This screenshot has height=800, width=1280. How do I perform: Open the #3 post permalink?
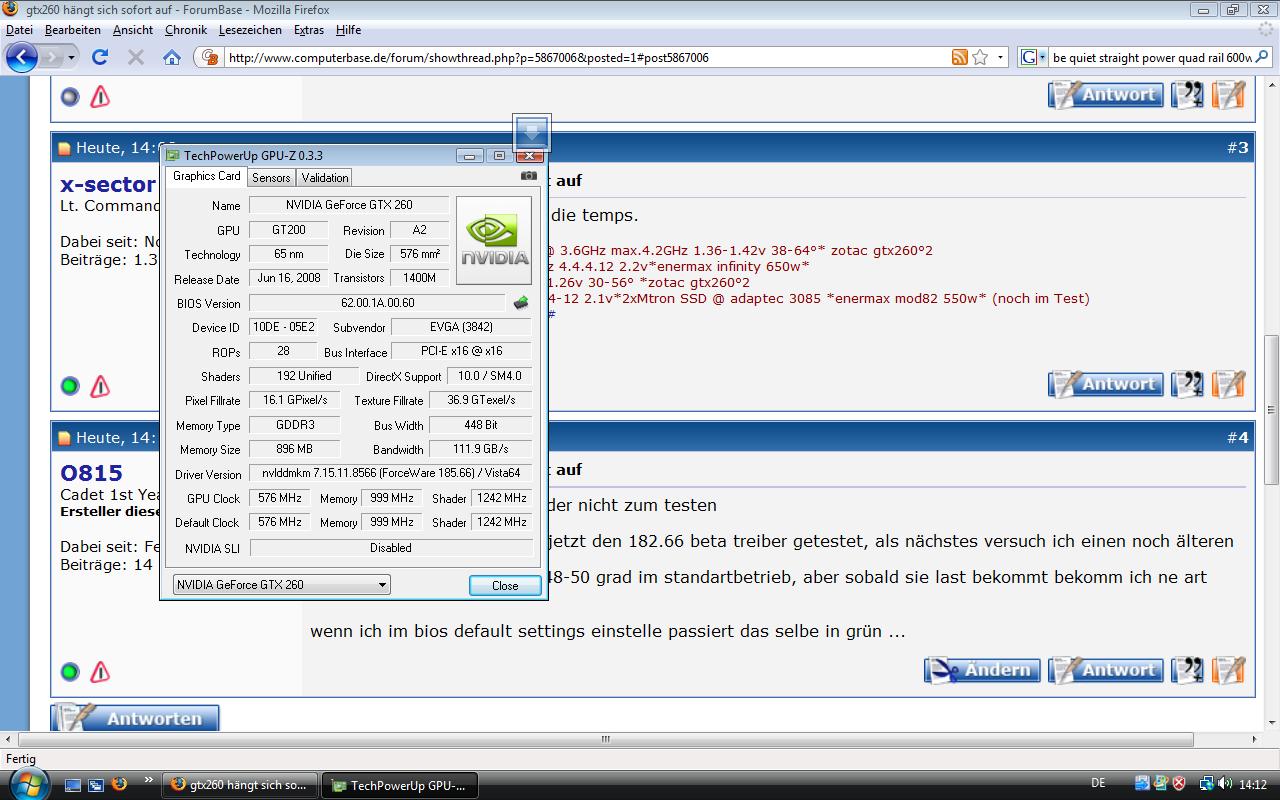tap(1238, 148)
